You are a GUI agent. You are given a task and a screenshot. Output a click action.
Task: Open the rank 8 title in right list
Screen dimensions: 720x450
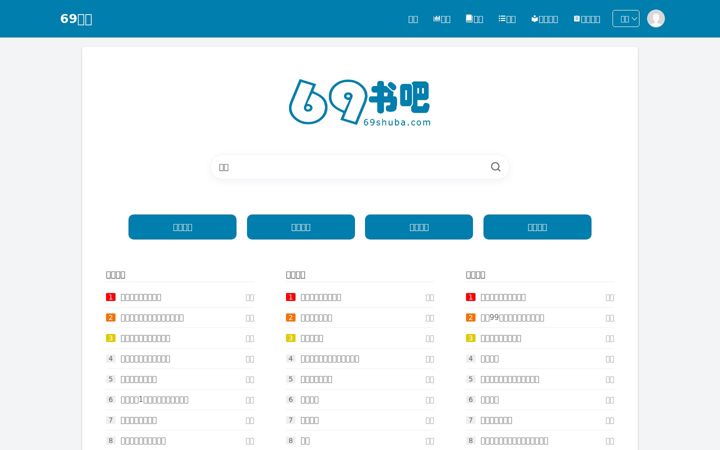(x=514, y=441)
